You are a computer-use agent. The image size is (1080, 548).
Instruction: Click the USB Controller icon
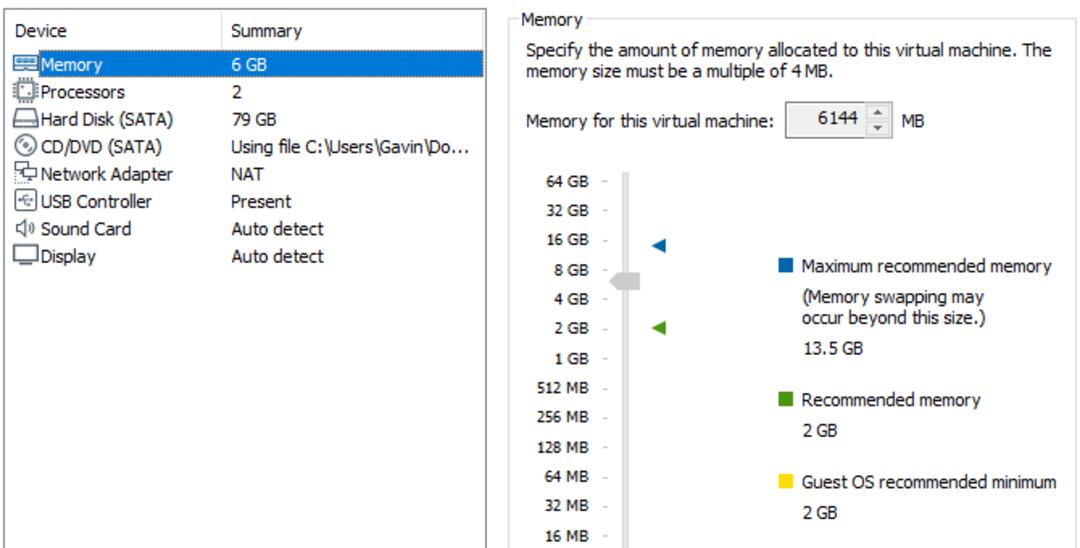pos(26,201)
